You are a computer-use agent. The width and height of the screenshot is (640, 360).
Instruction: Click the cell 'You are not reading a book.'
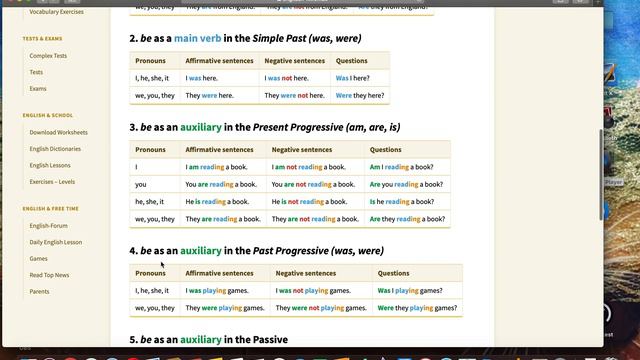(315, 184)
